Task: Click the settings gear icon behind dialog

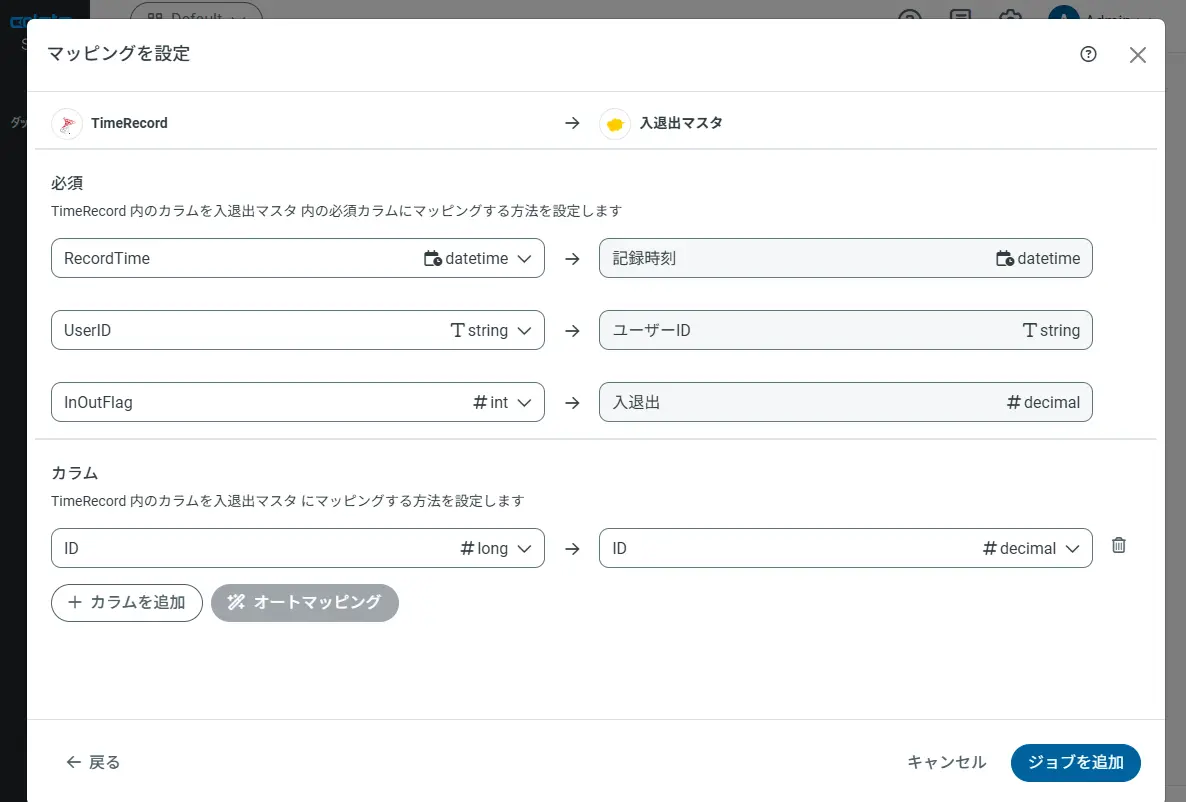Action: click(1011, 15)
